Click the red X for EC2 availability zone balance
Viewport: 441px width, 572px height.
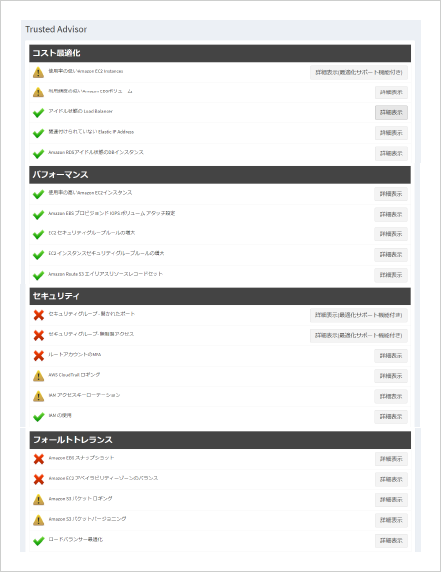[x=39, y=479]
